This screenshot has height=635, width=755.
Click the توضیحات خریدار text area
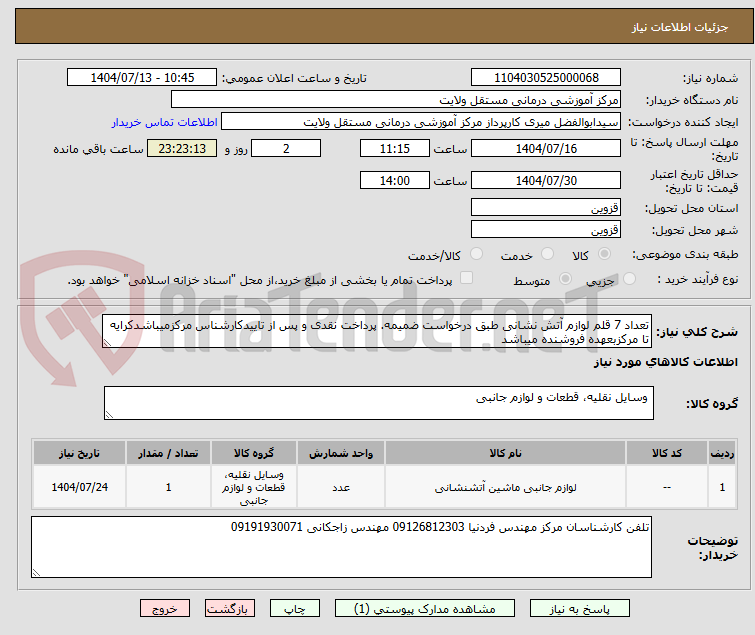pyautogui.click(x=341, y=547)
